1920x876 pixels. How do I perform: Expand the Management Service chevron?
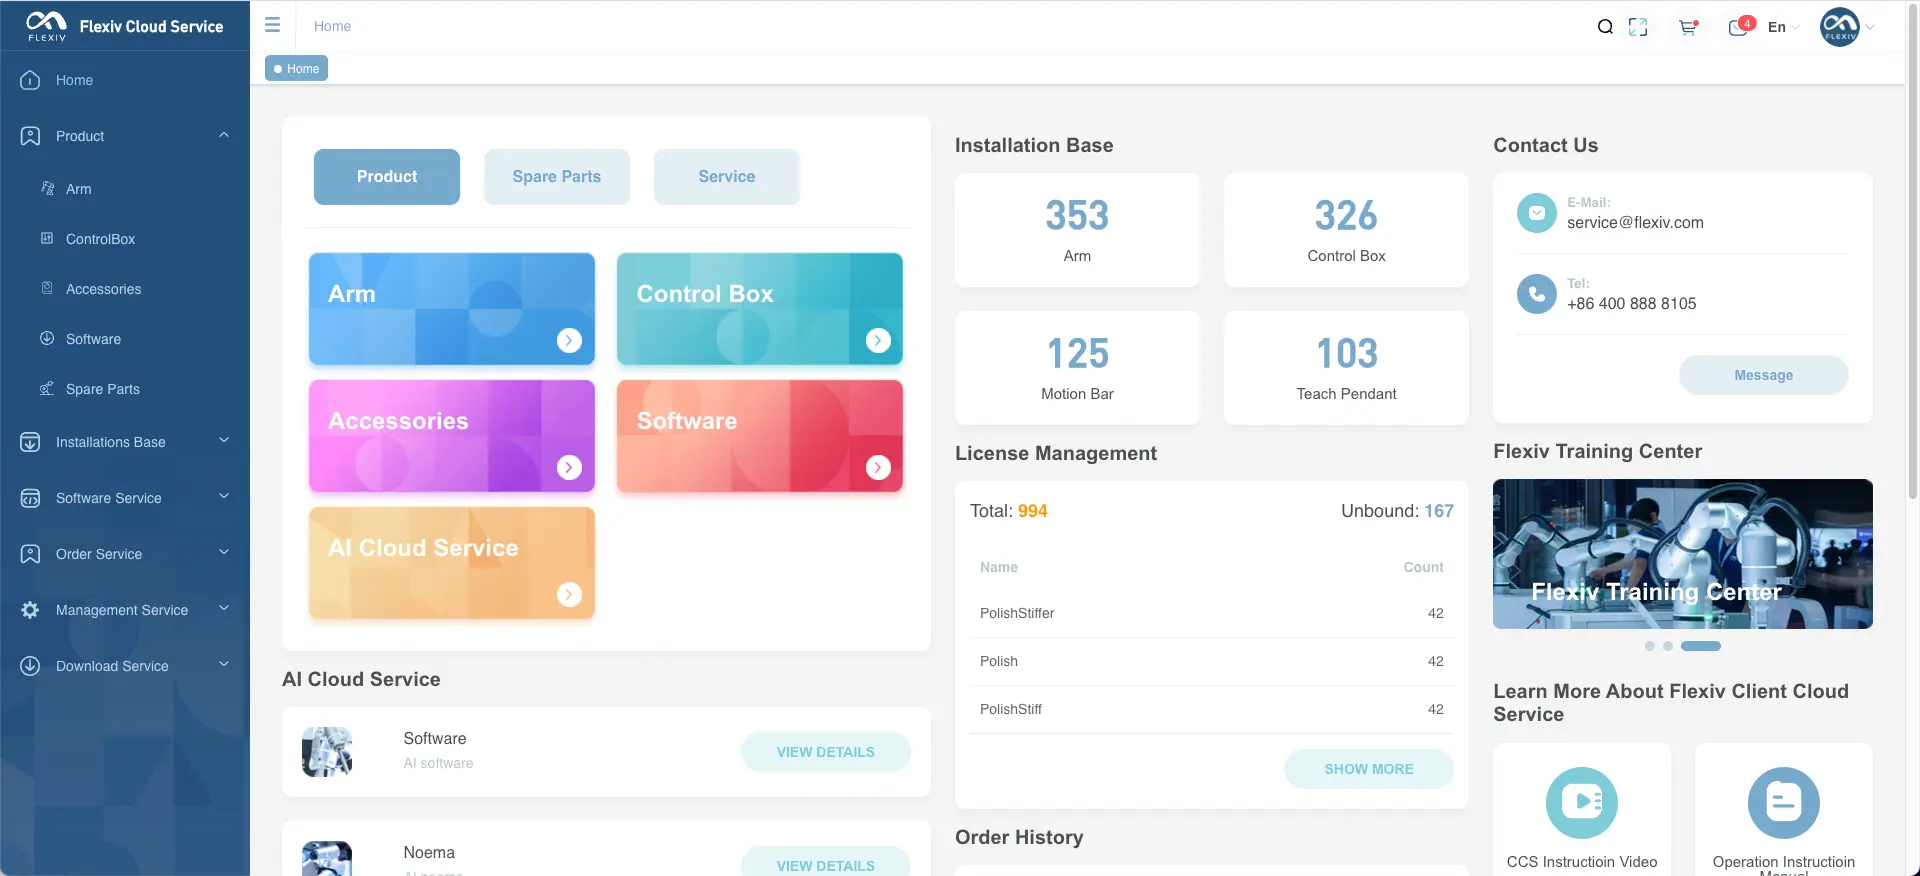point(224,608)
